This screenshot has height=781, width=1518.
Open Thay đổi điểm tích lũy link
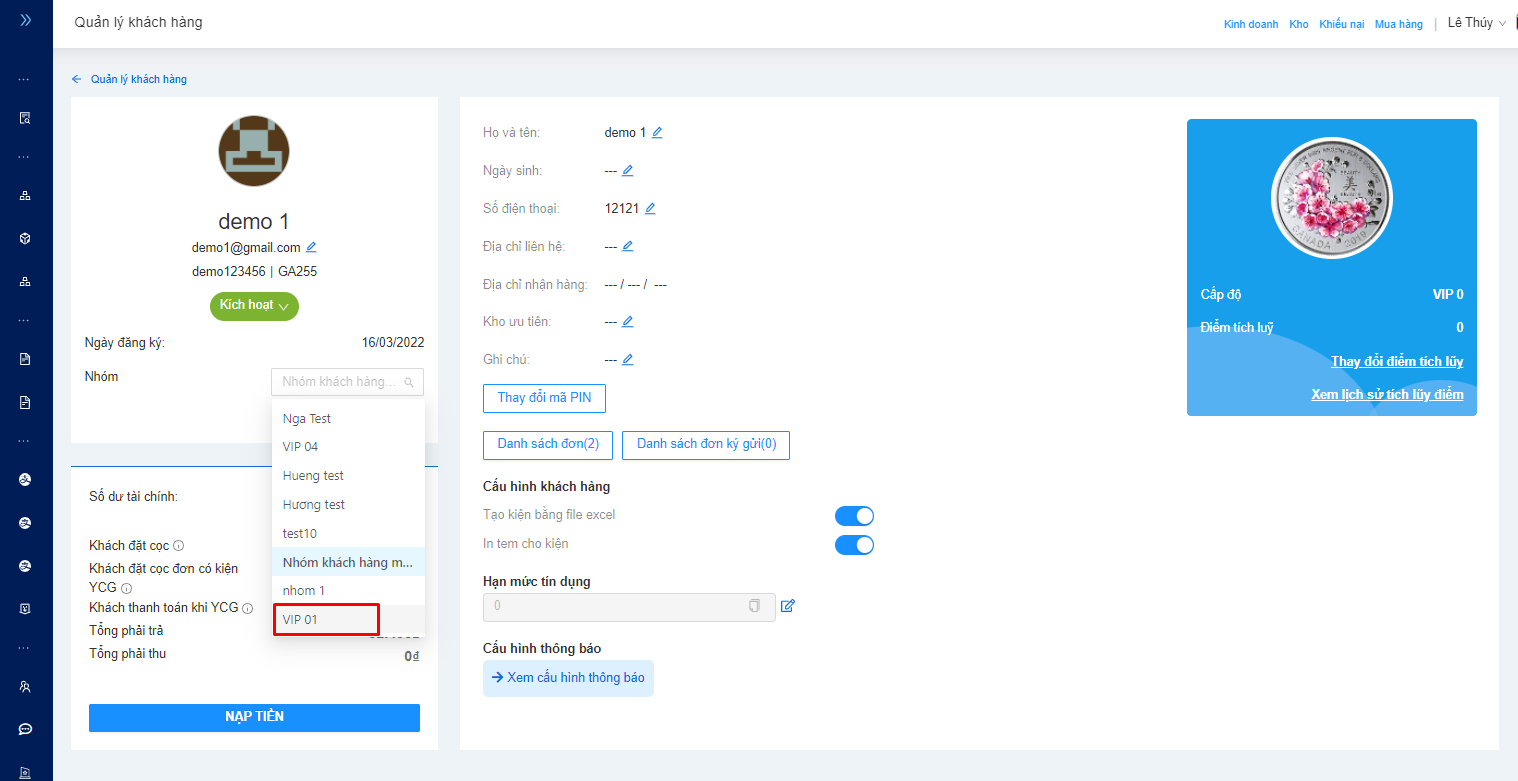click(1396, 361)
